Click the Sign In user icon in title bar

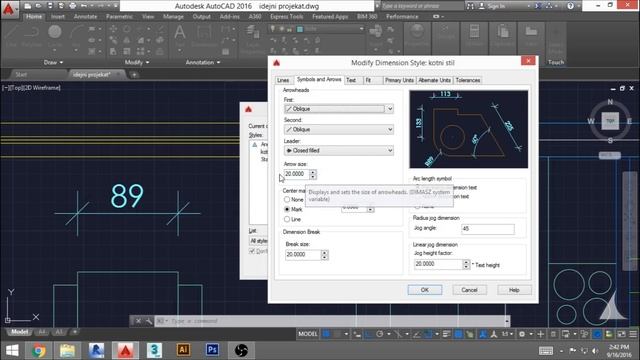tap(482, 6)
